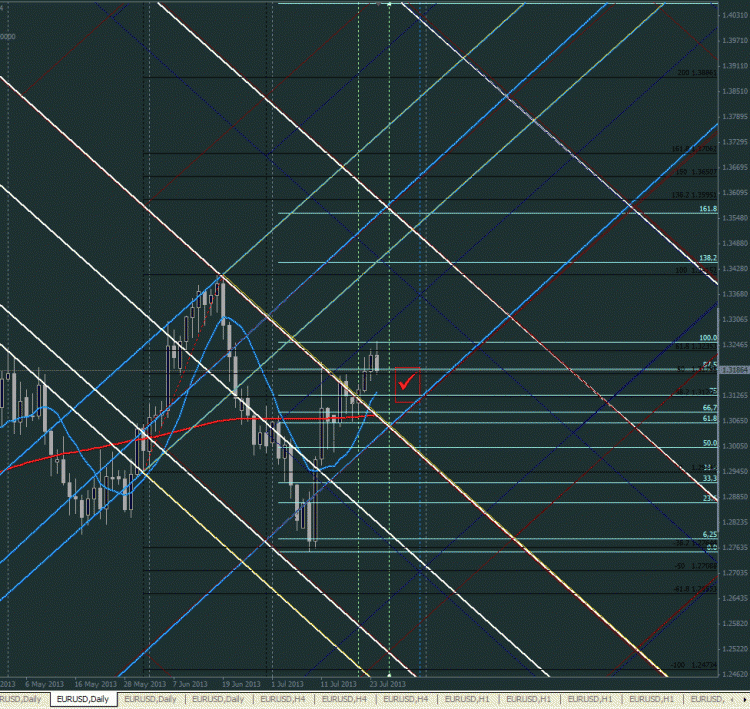
Task: Click the 7 Jun 2013 date label
Action: (x=190, y=684)
